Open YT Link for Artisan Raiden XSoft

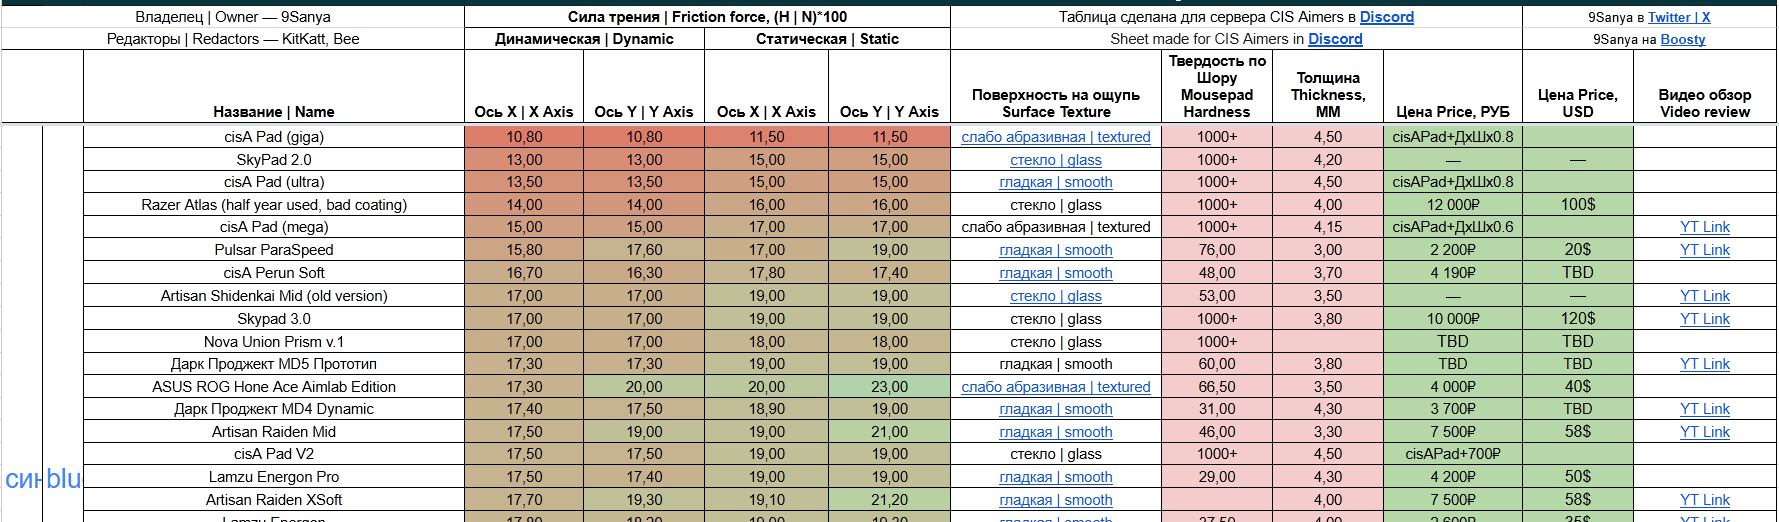(1704, 500)
